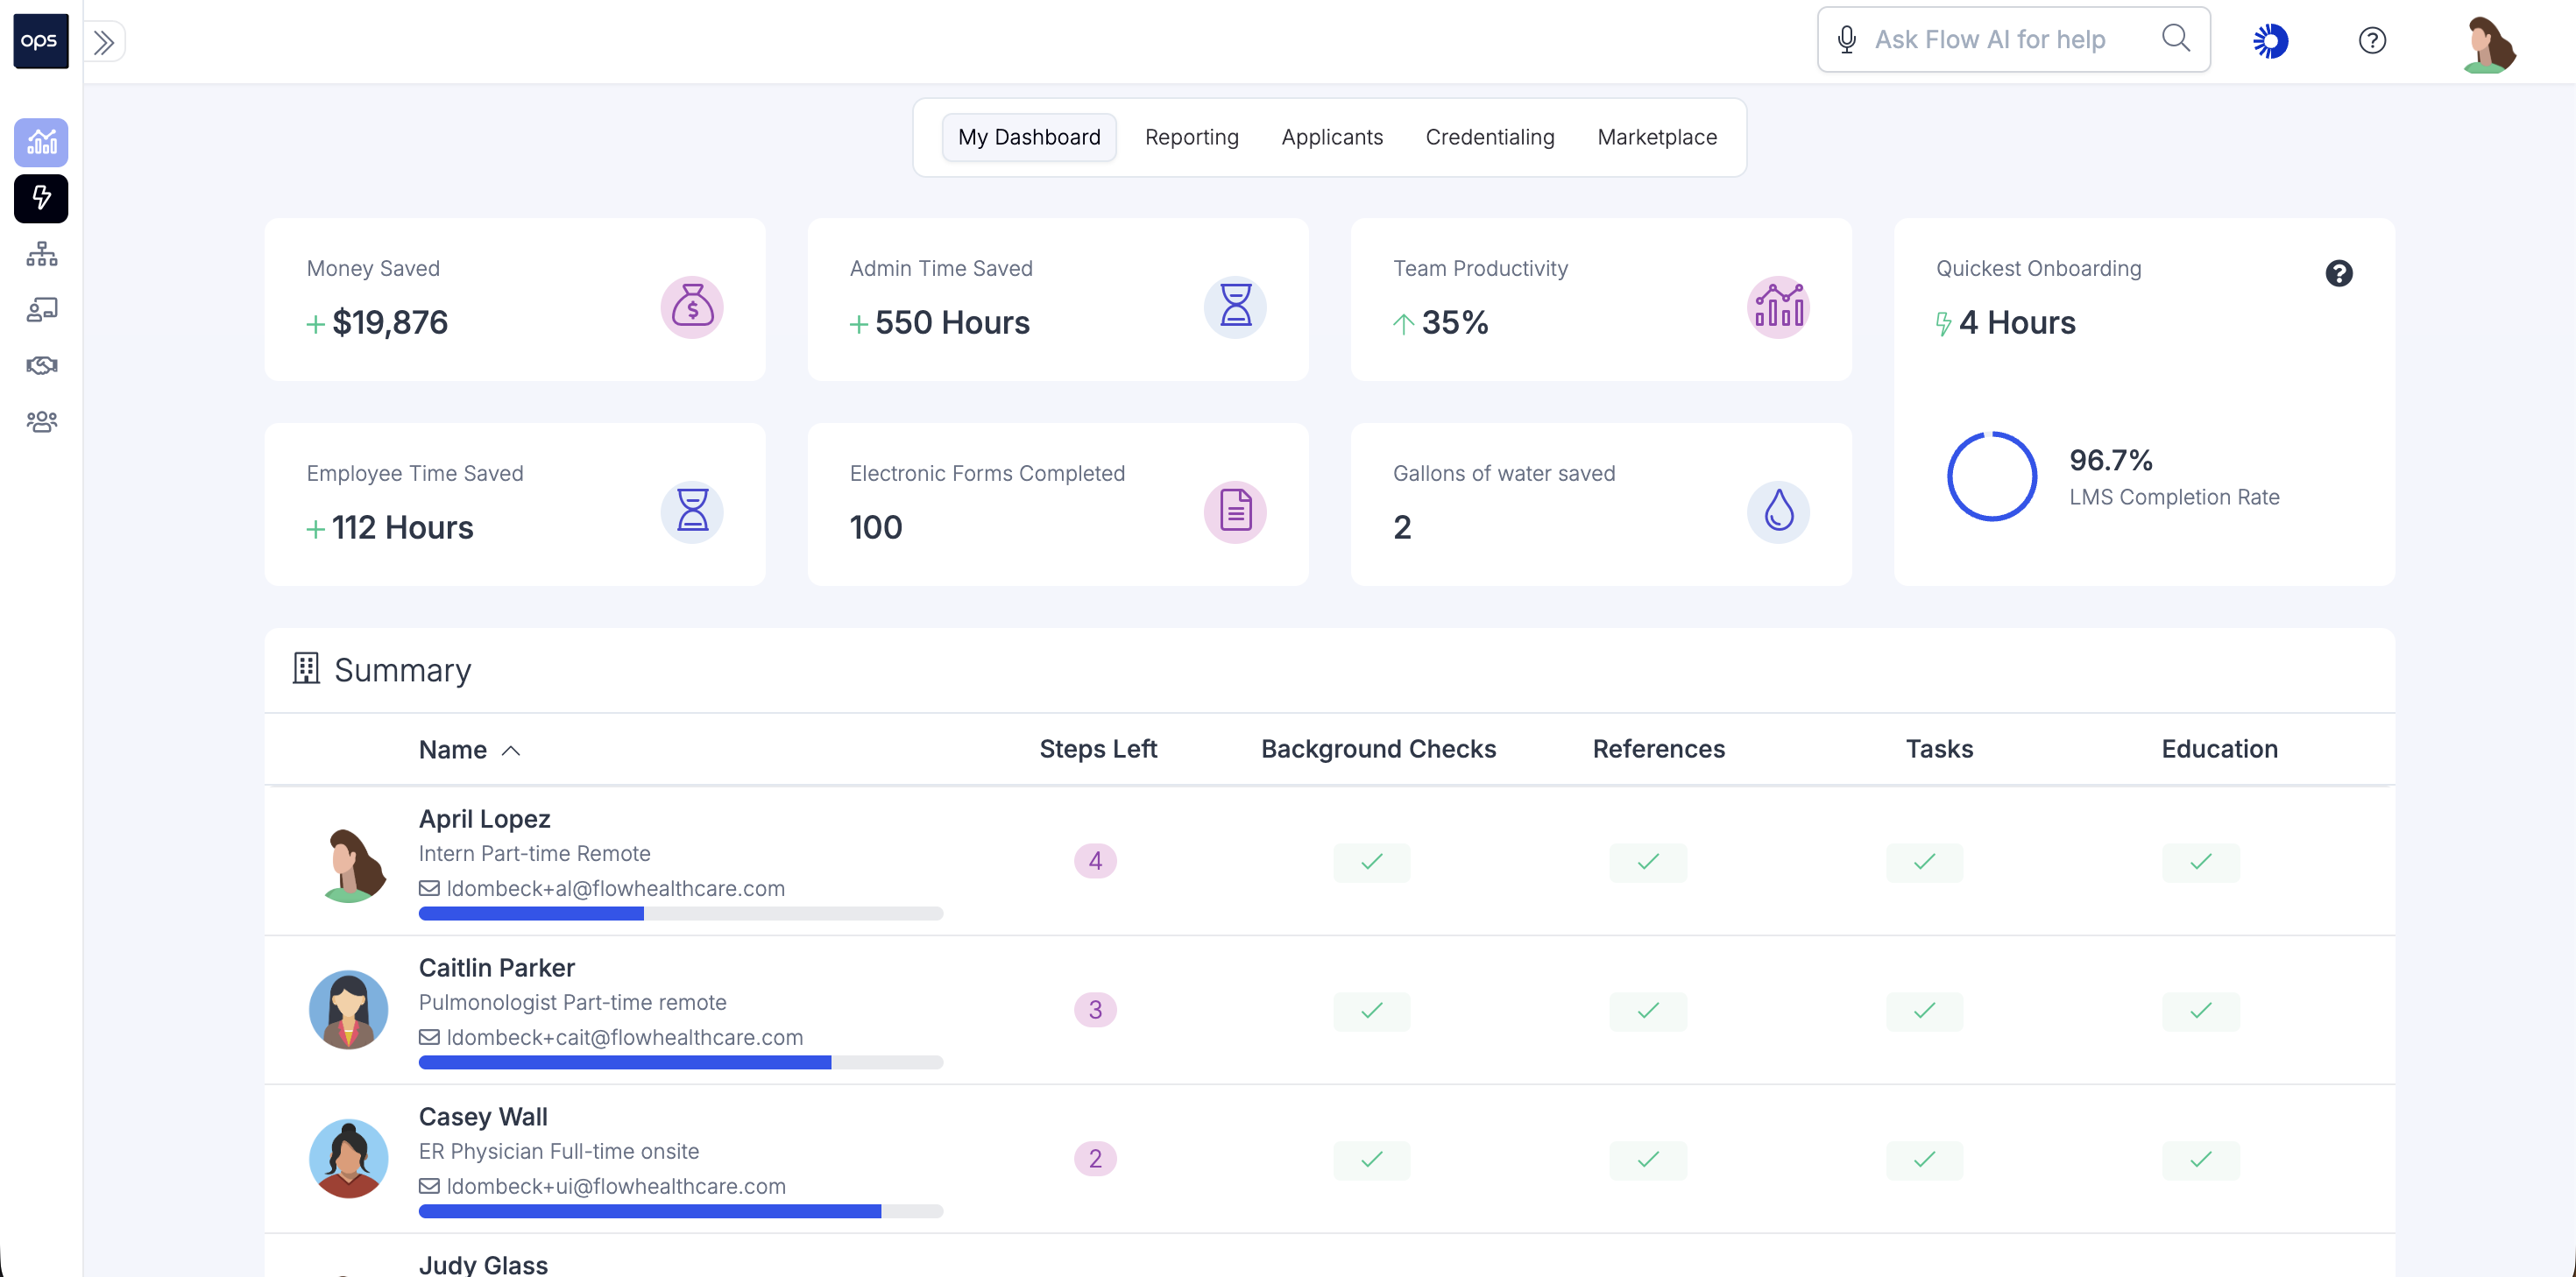
Task: Click the analytics dashboard sidebar icon
Action: 41,142
